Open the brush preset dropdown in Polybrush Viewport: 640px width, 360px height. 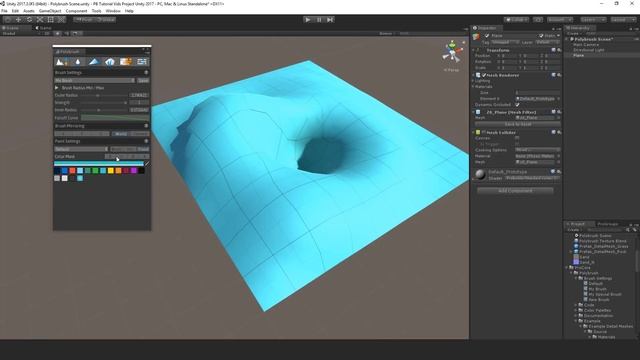pos(94,81)
